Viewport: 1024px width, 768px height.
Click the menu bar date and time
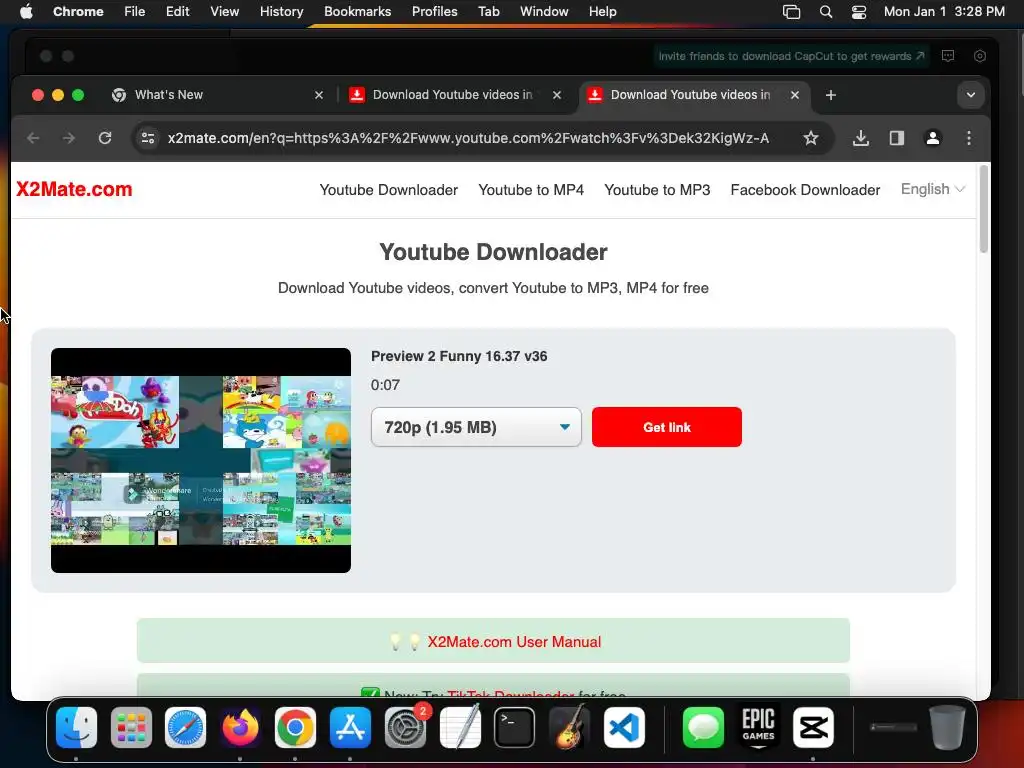(x=944, y=12)
